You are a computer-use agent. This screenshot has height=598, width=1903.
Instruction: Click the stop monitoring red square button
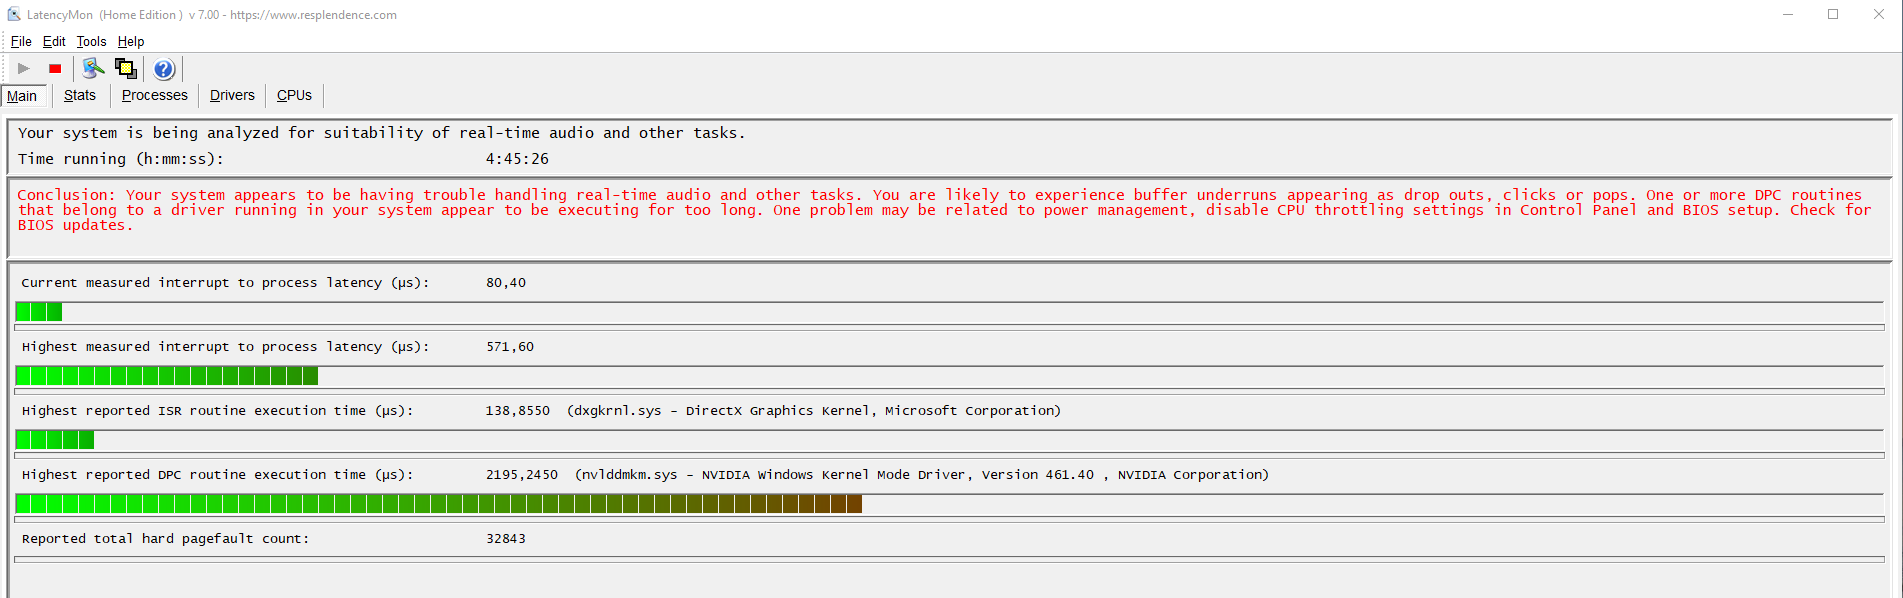[55, 69]
